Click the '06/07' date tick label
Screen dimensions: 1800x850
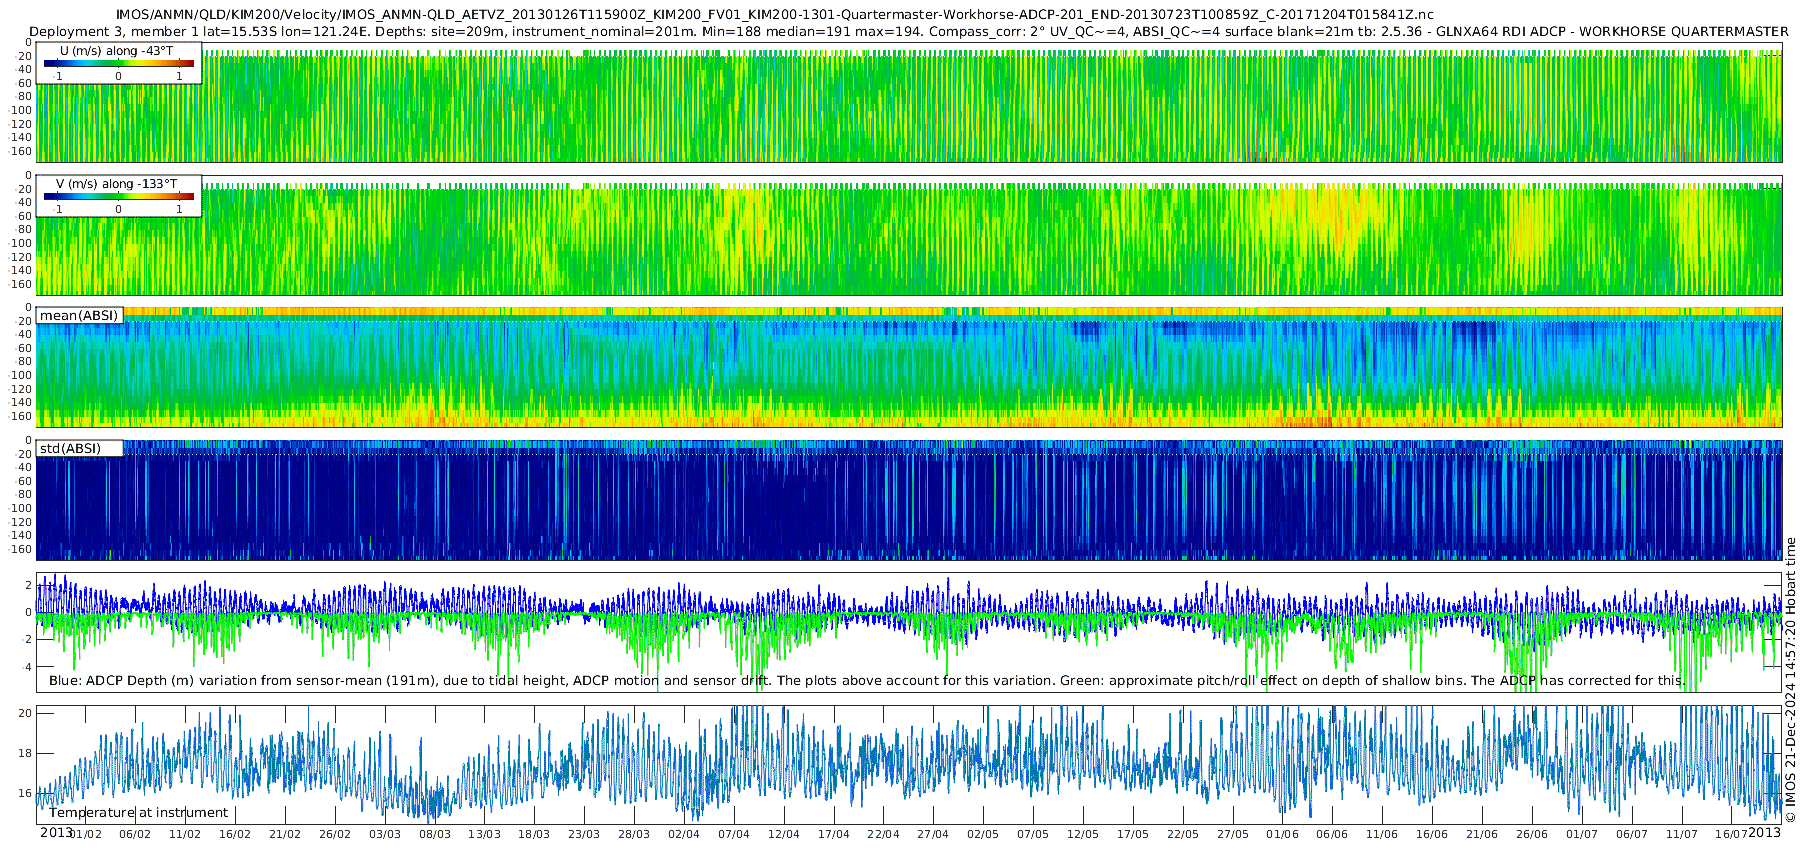1632,834
